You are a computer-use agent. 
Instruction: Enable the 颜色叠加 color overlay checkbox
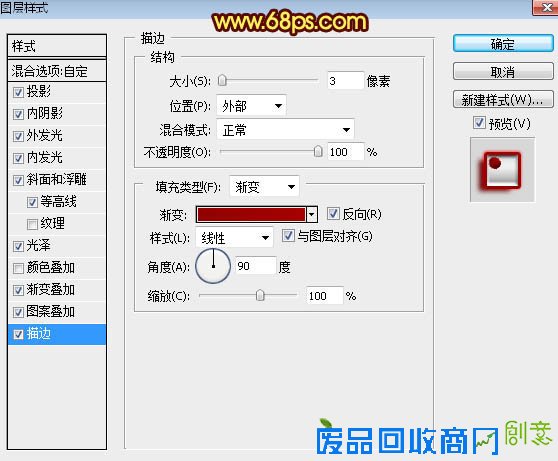click(x=18, y=268)
